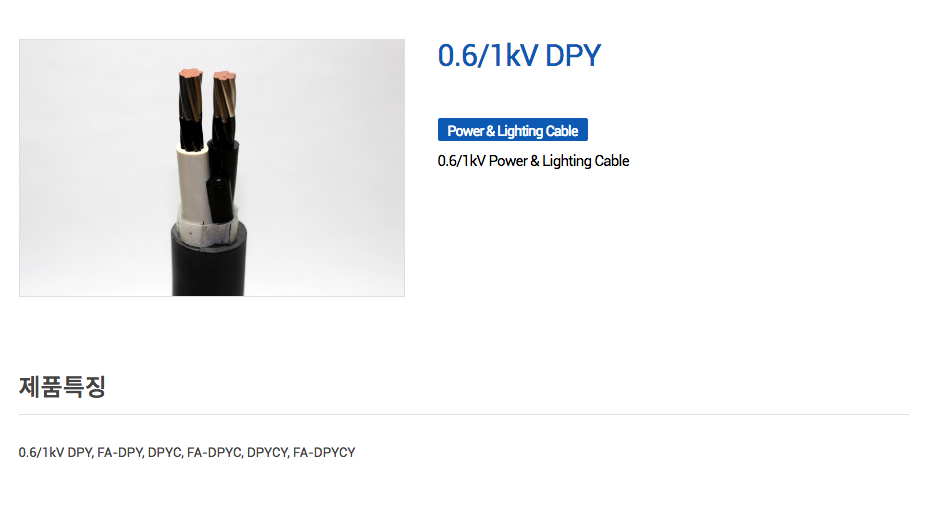The width and height of the screenshot is (938, 512).
Task: Select the 0.6/1kV DPY blue page title
Action: (x=519, y=56)
